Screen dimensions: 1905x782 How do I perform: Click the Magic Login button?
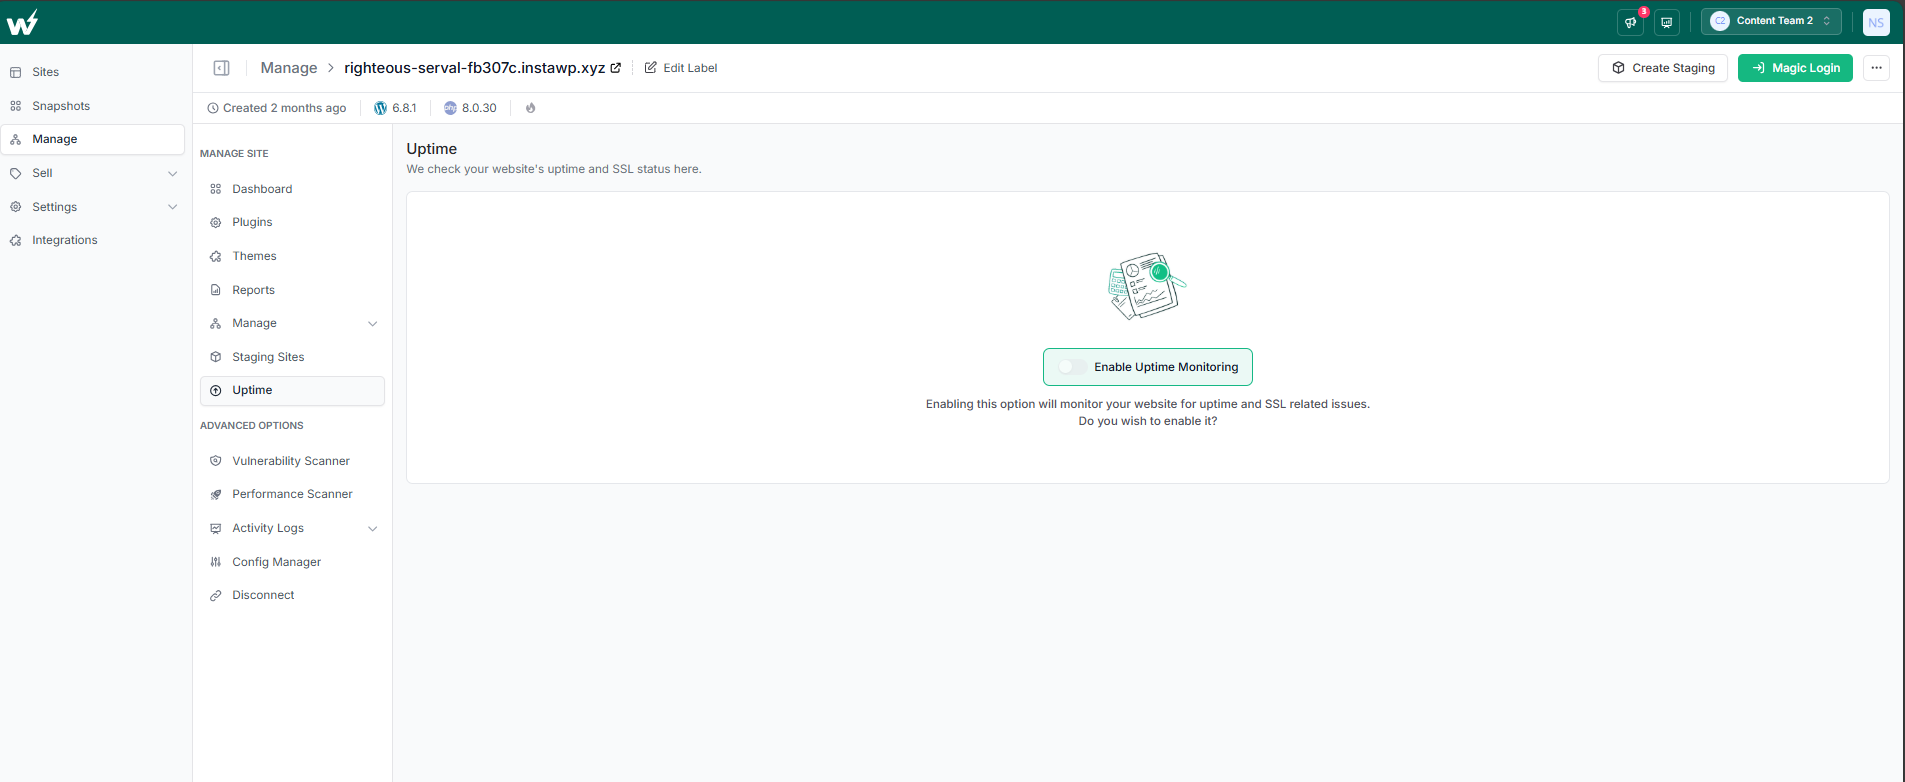pyautogui.click(x=1795, y=68)
